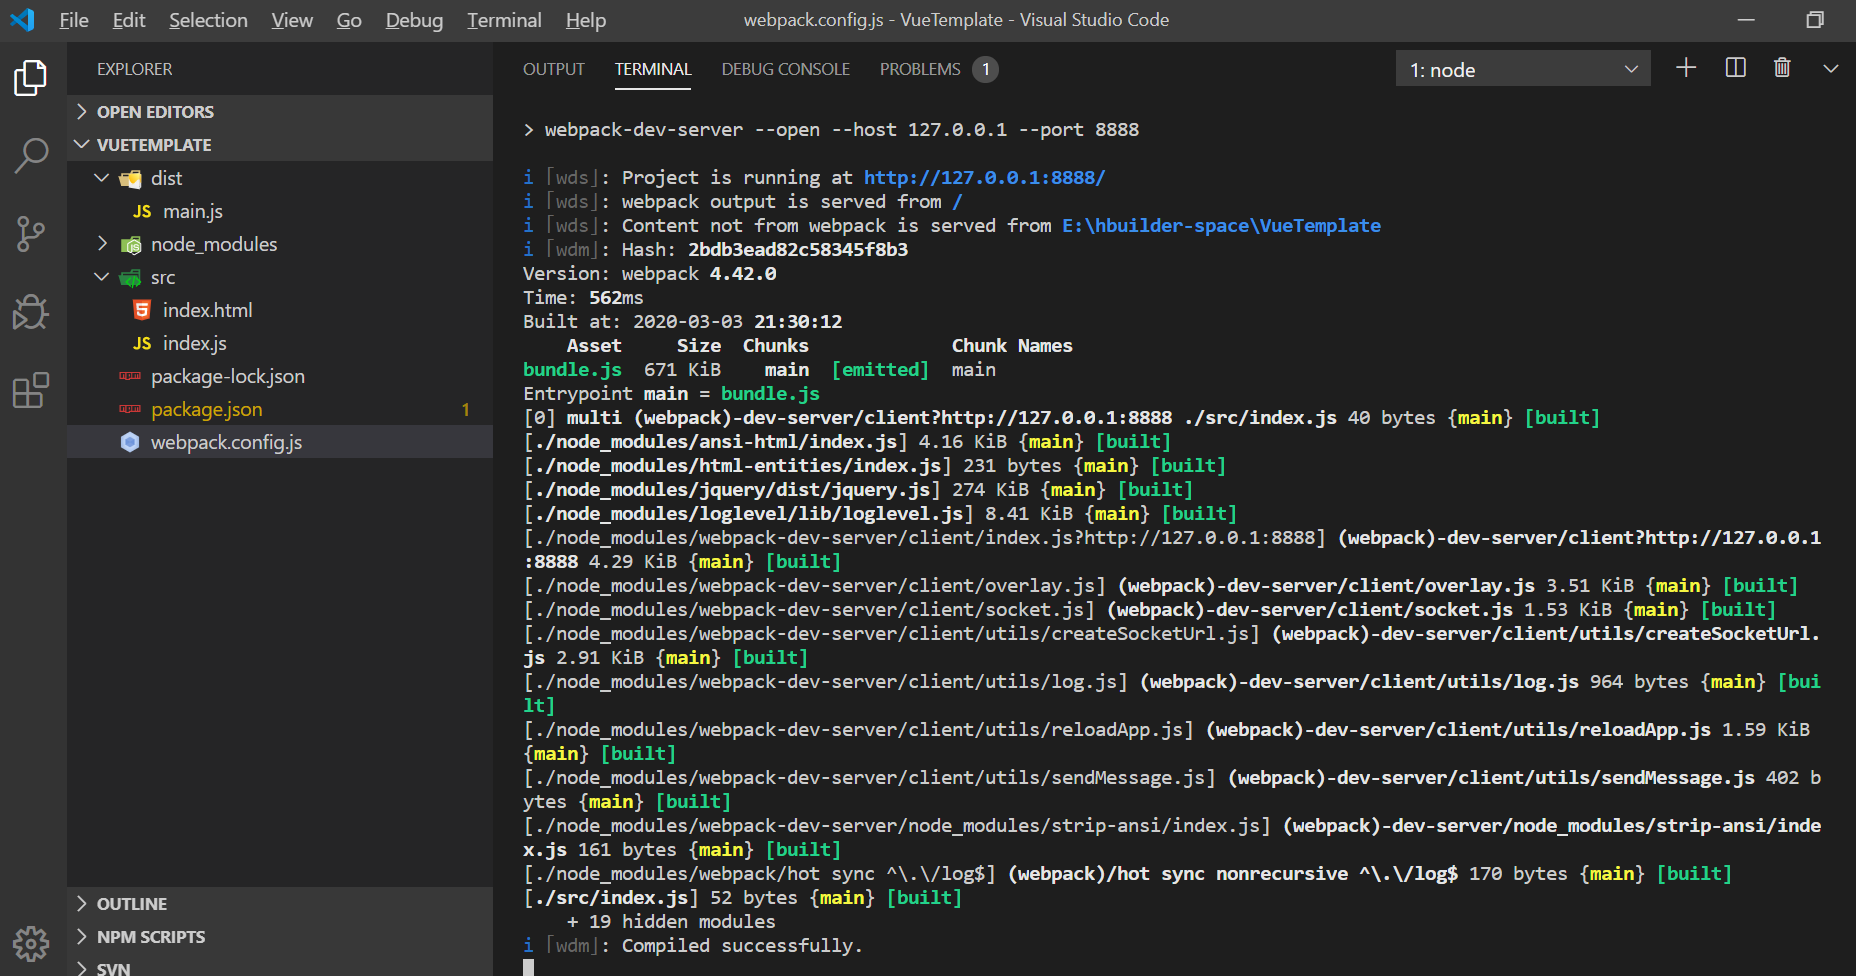Click the dist folder icon

point(131,179)
